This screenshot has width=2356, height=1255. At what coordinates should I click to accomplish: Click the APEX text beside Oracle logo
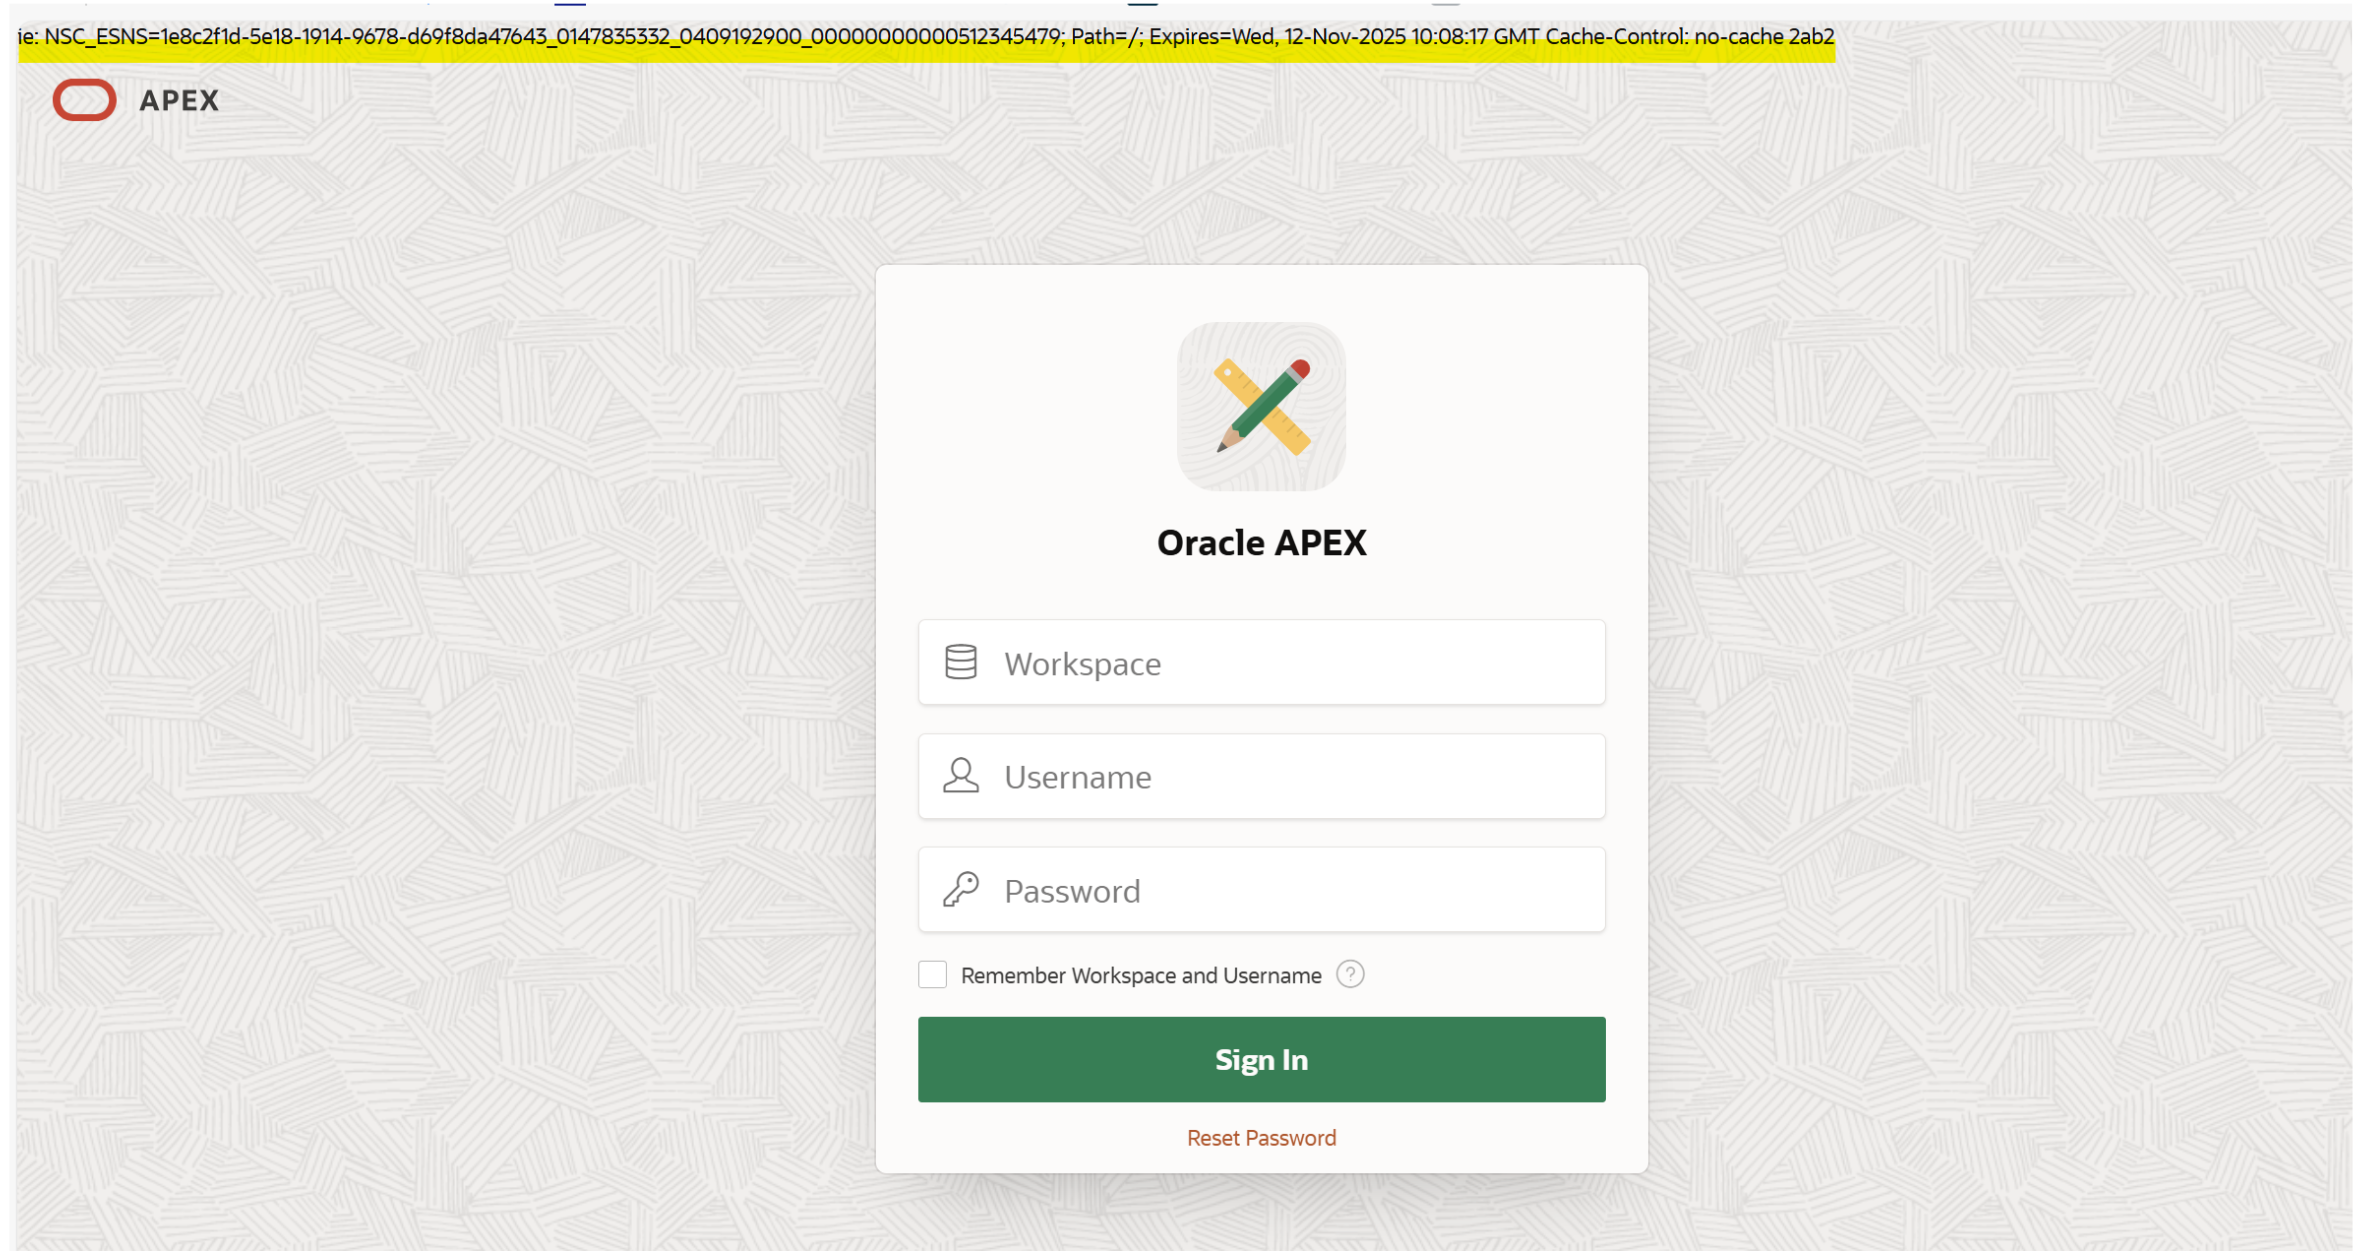click(x=178, y=101)
